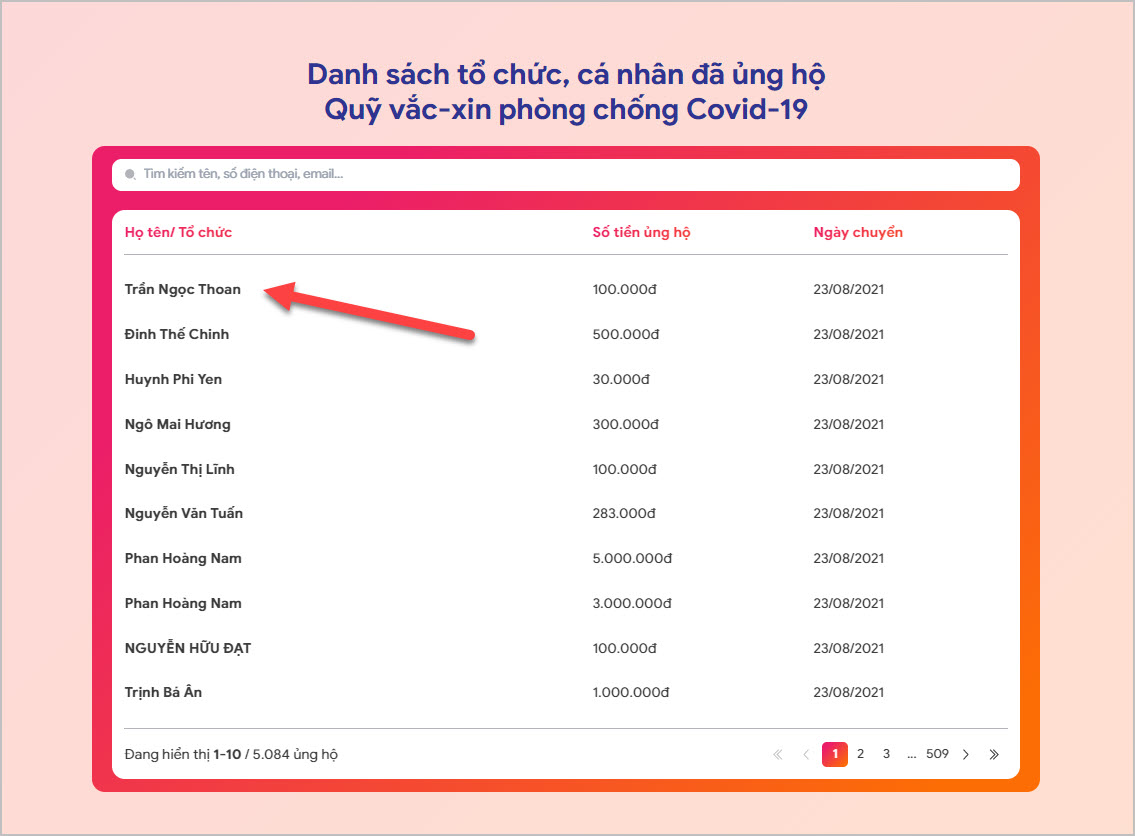Click the heading 'Danh sách tổ chức, cá nhân đã ủng hộ'
Viewport: 1135px width, 836px height.
[x=566, y=75]
